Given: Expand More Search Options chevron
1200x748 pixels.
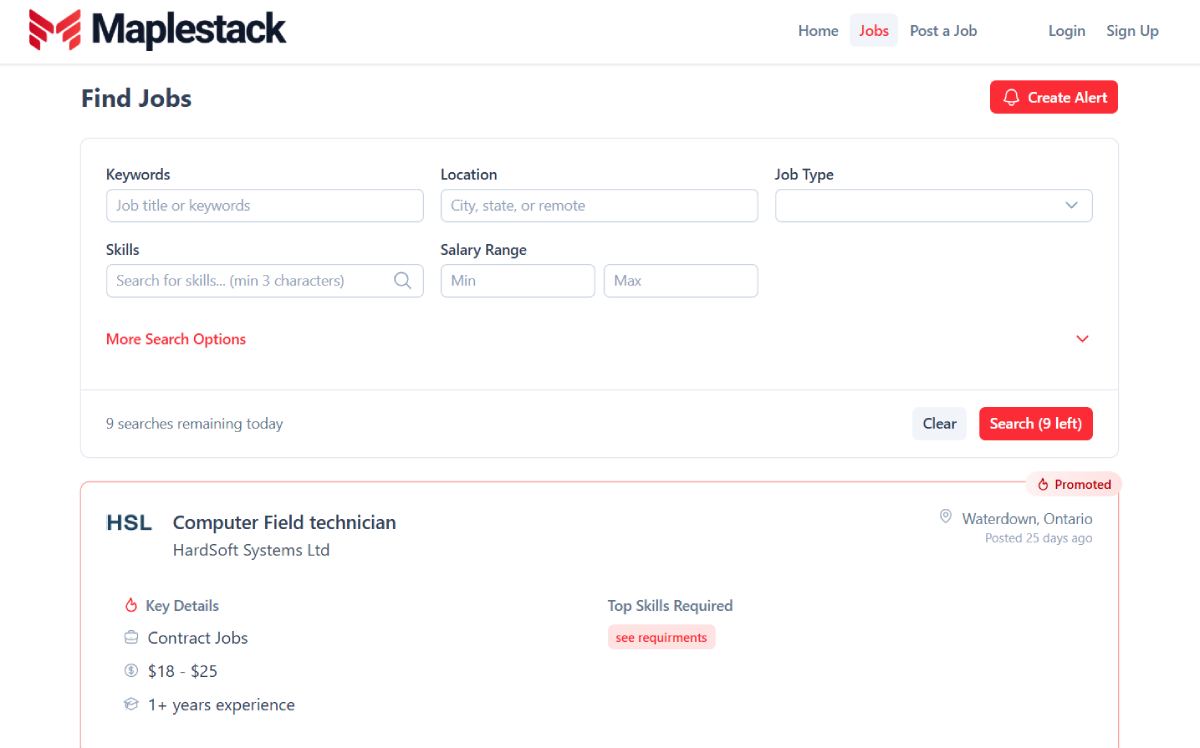Looking at the screenshot, I should 1082,339.
